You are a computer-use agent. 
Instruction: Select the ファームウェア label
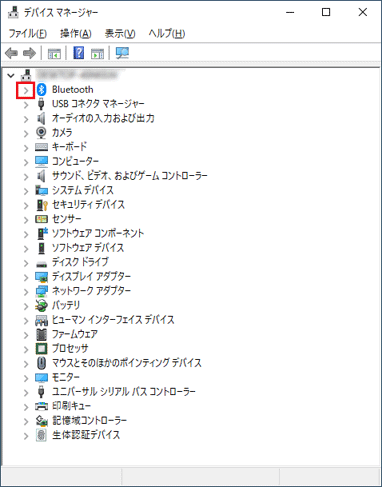coord(75,334)
